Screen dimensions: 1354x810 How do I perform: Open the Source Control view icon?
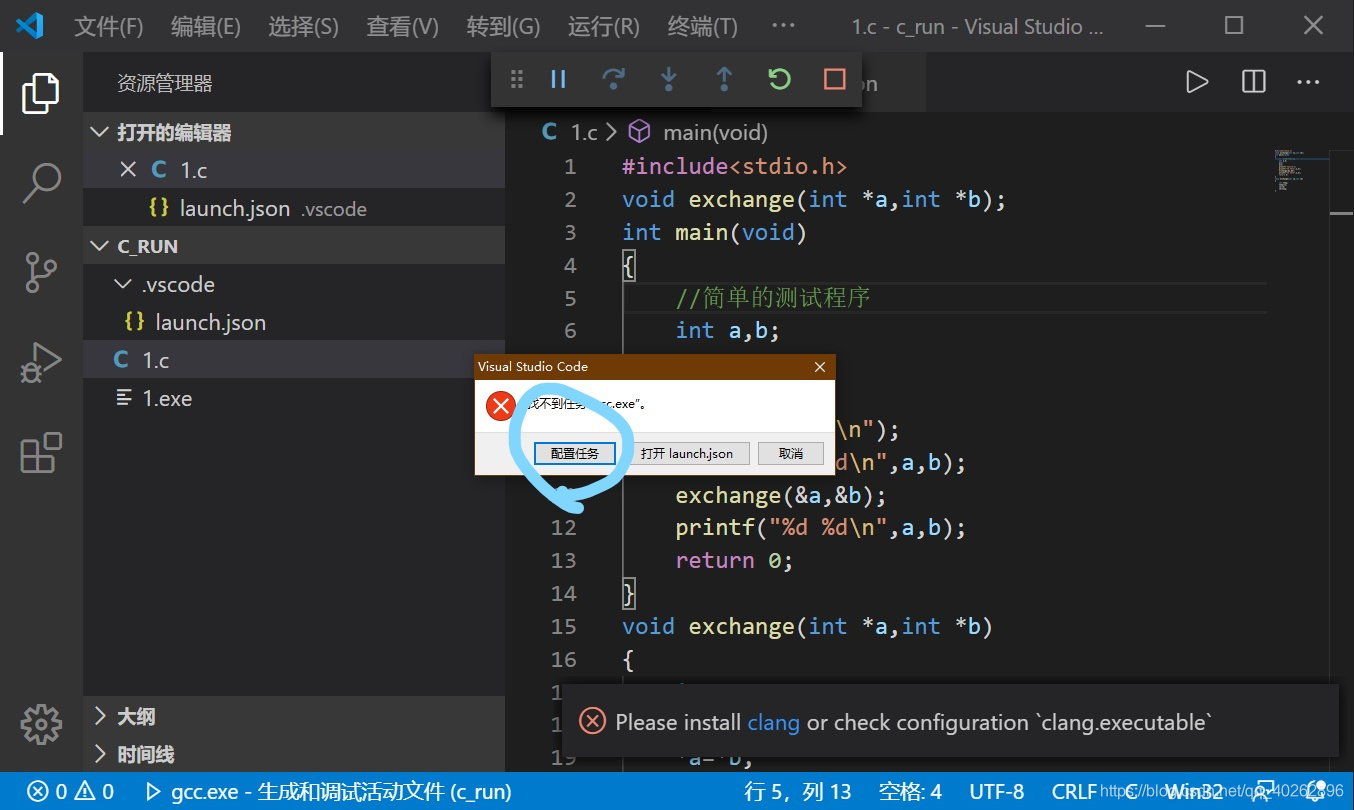(x=41, y=272)
